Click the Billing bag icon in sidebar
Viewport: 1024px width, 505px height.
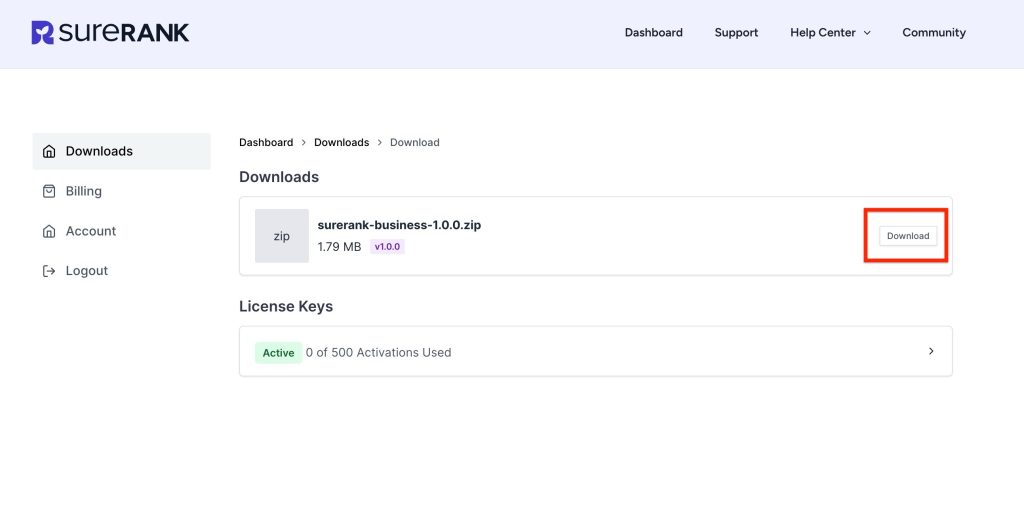49,191
